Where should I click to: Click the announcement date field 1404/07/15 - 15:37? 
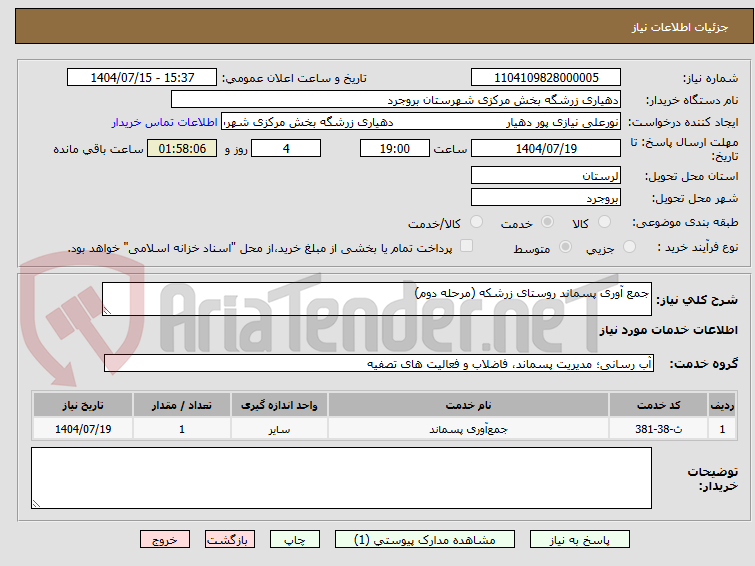pyautogui.click(x=142, y=78)
